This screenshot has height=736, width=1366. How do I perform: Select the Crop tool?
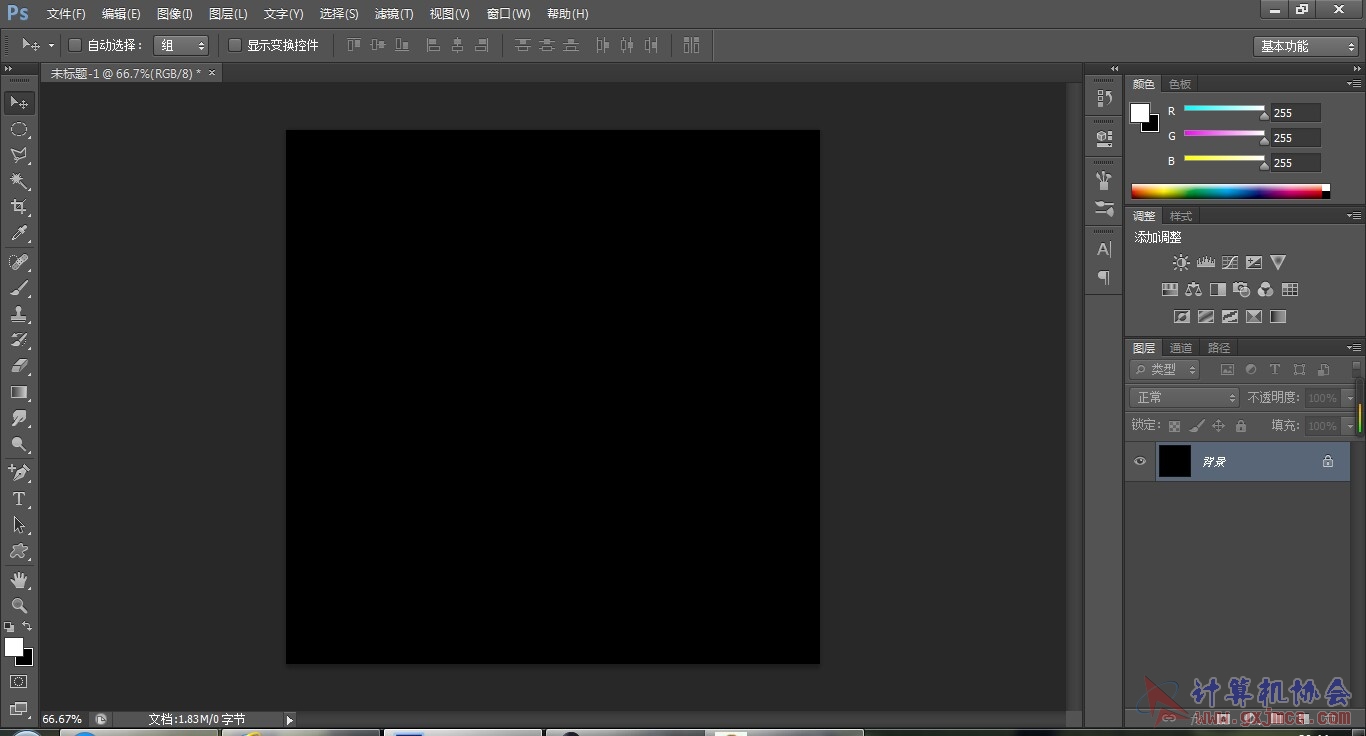[x=19, y=207]
